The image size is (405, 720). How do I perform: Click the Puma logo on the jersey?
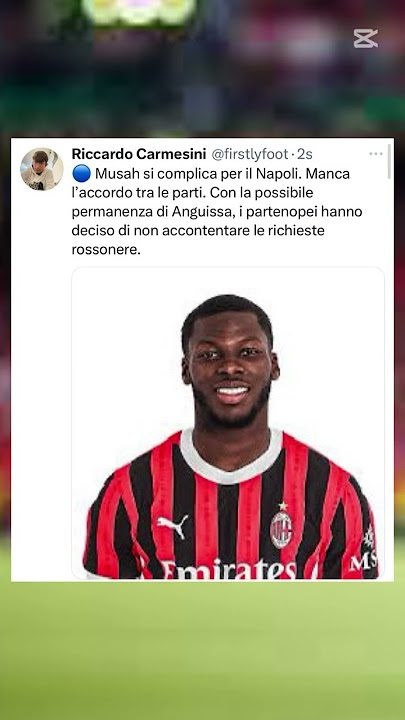(x=173, y=525)
